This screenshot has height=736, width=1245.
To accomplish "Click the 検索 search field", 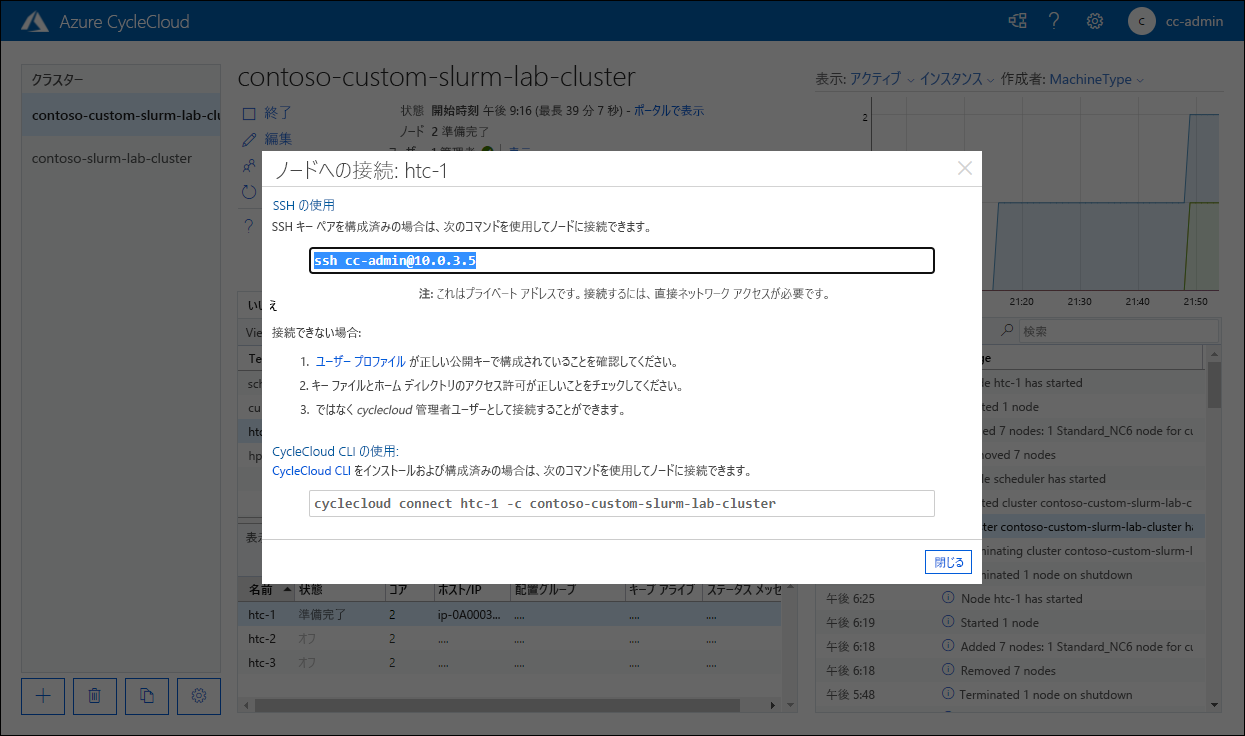I will (x=1118, y=330).
